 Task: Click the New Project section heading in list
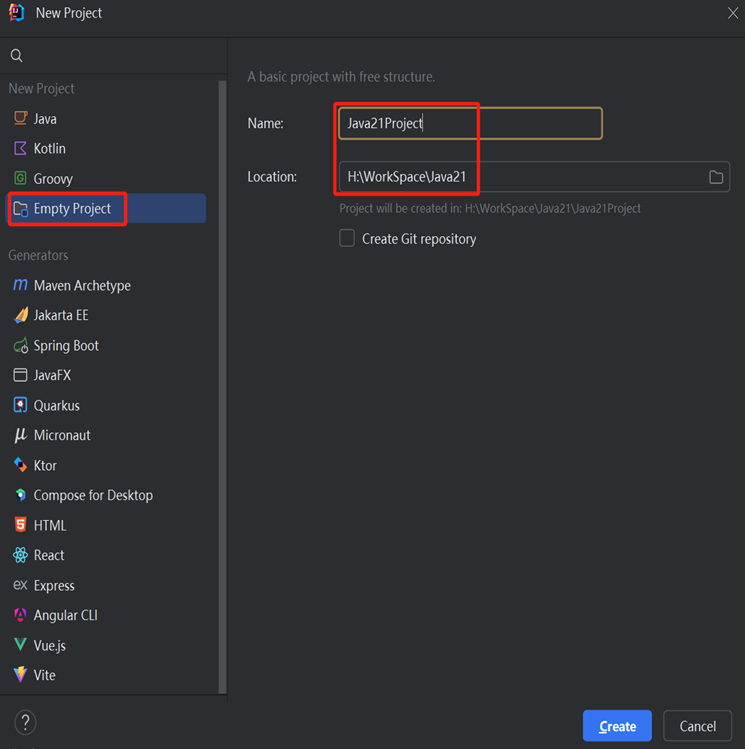coord(41,88)
